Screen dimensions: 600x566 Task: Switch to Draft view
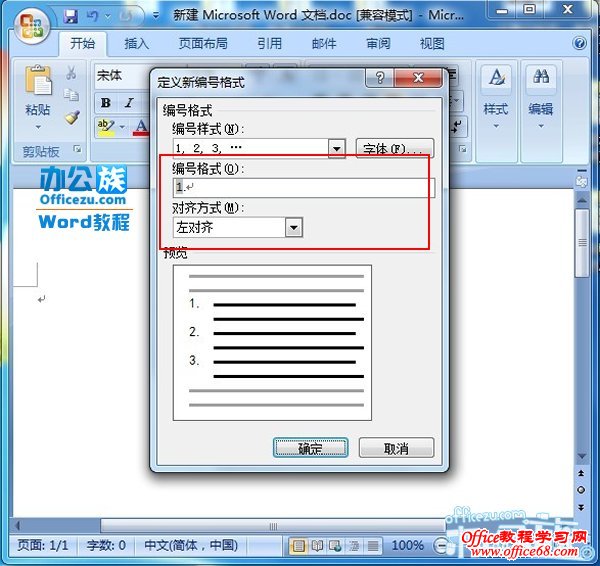[x=373, y=546]
